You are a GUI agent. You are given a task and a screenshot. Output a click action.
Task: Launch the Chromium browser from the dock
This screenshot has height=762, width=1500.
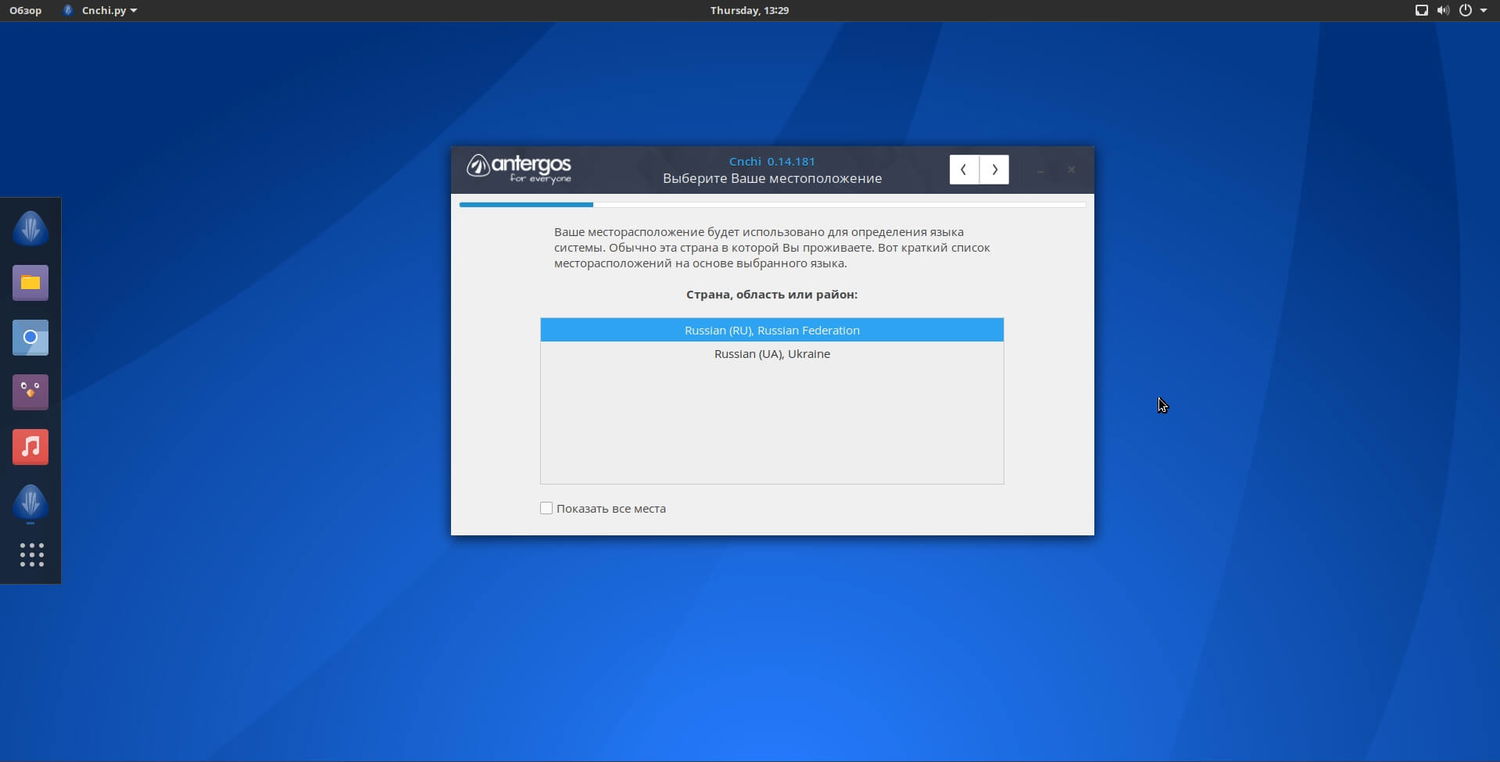(x=30, y=337)
